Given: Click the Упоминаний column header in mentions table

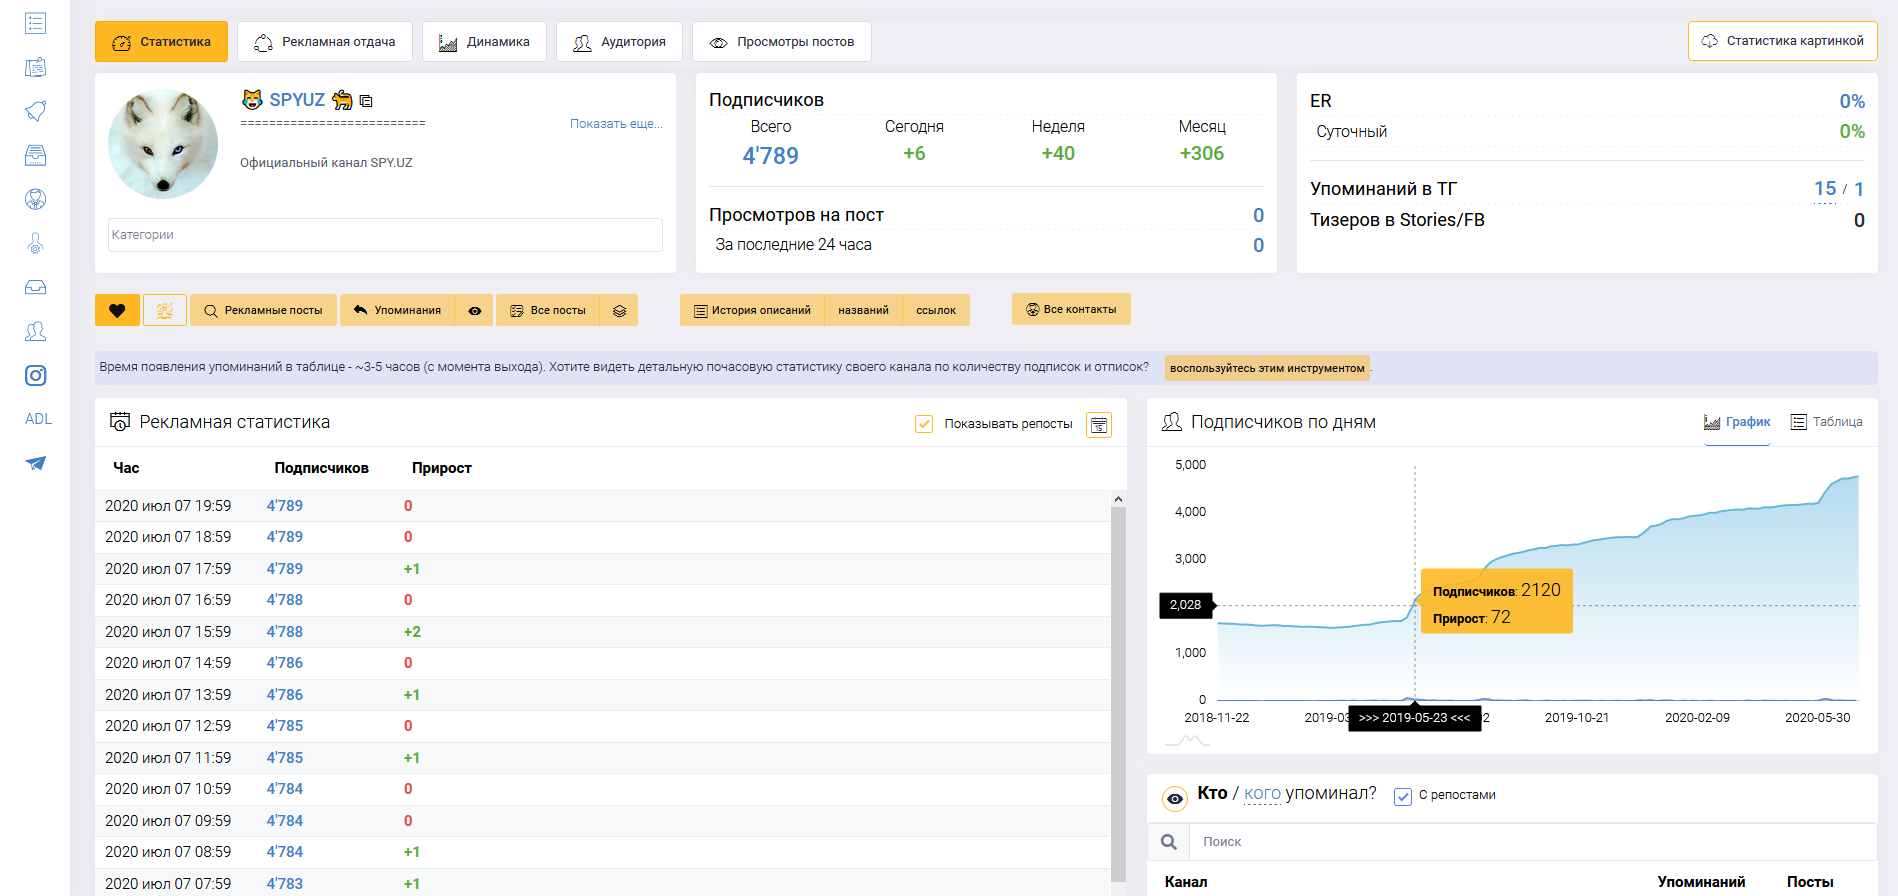Looking at the screenshot, I should tap(1701, 882).
